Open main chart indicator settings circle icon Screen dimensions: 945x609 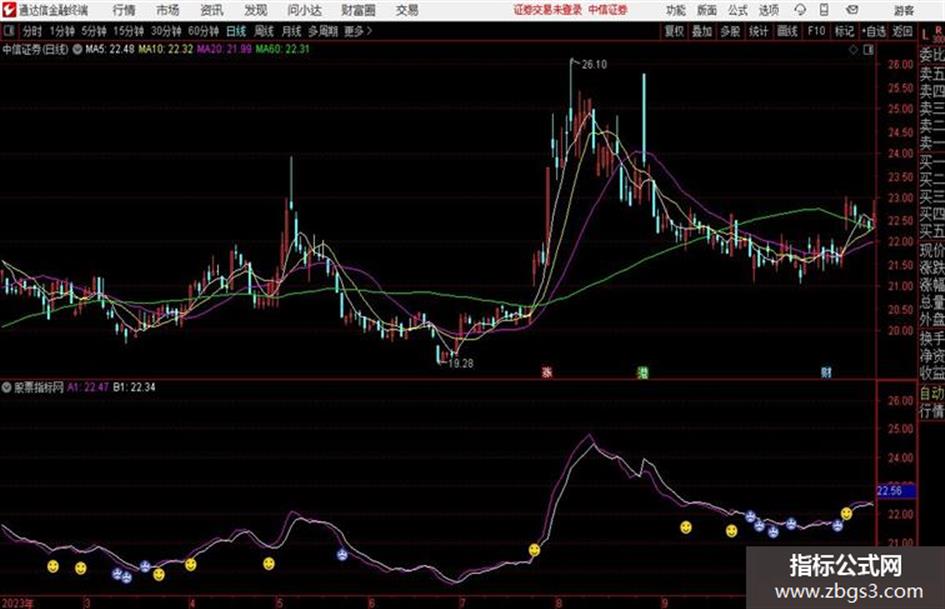coord(77,49)
